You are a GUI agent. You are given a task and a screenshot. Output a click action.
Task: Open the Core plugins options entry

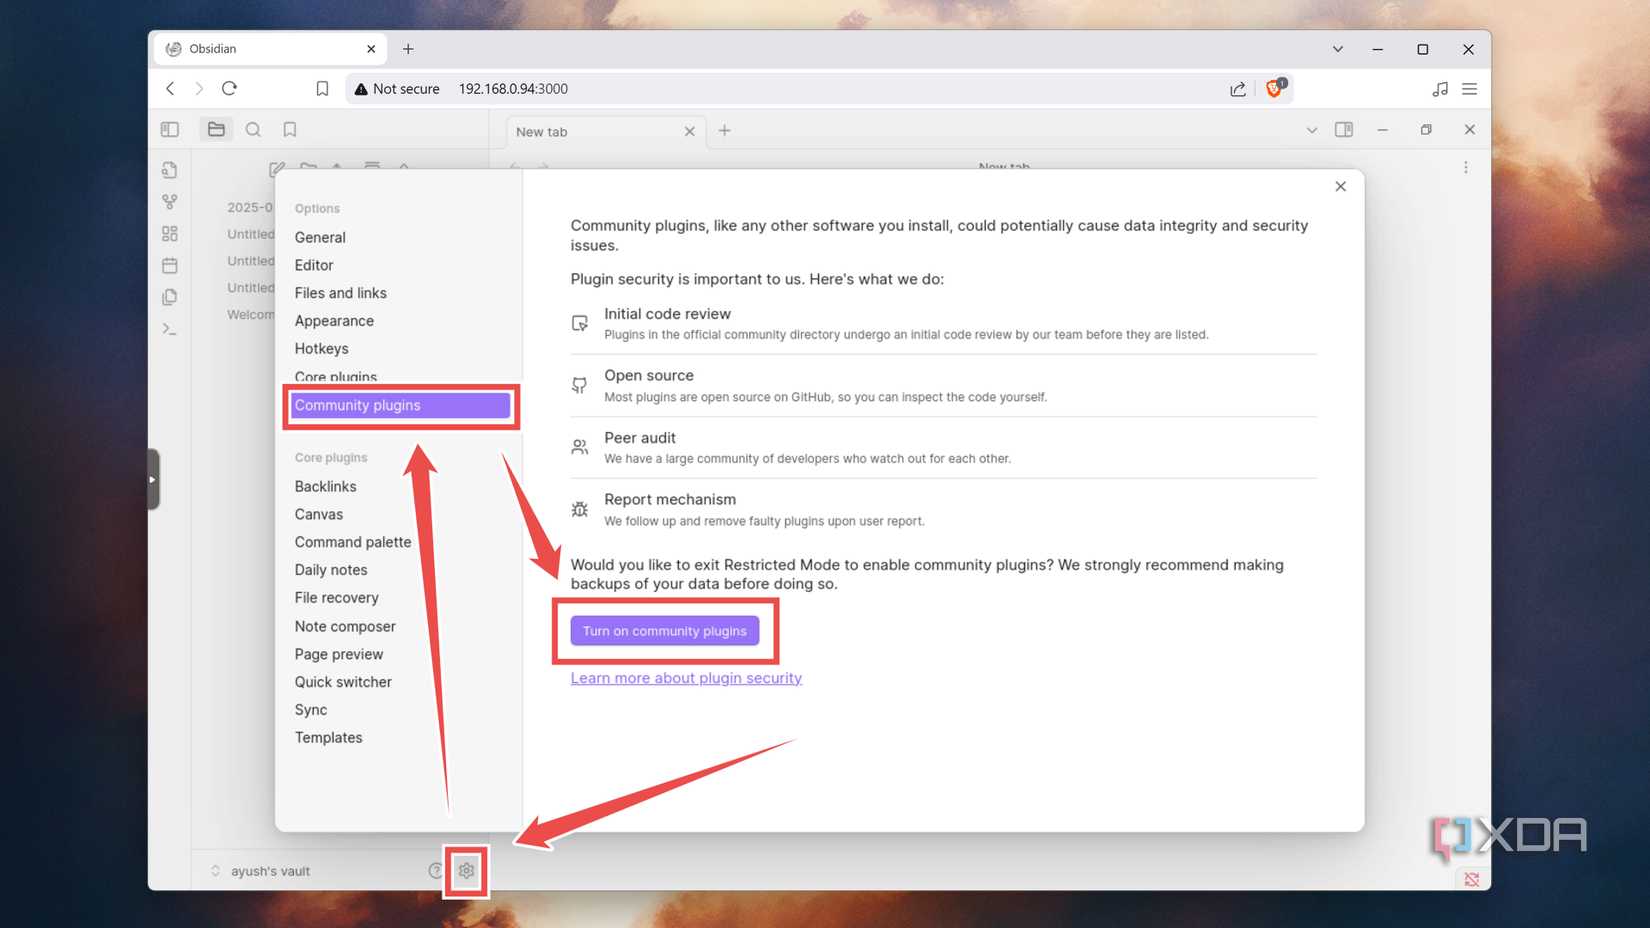pos(336,377)
